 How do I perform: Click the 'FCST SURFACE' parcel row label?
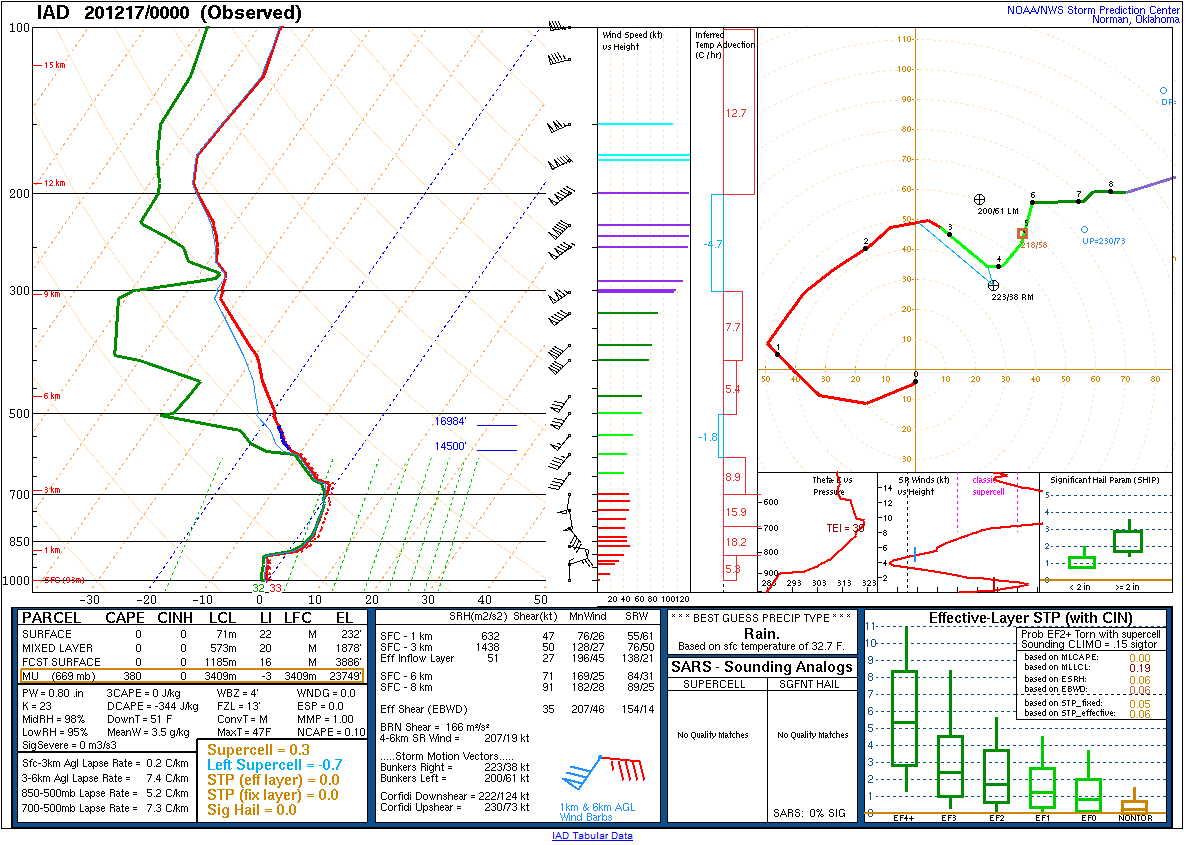61,662
